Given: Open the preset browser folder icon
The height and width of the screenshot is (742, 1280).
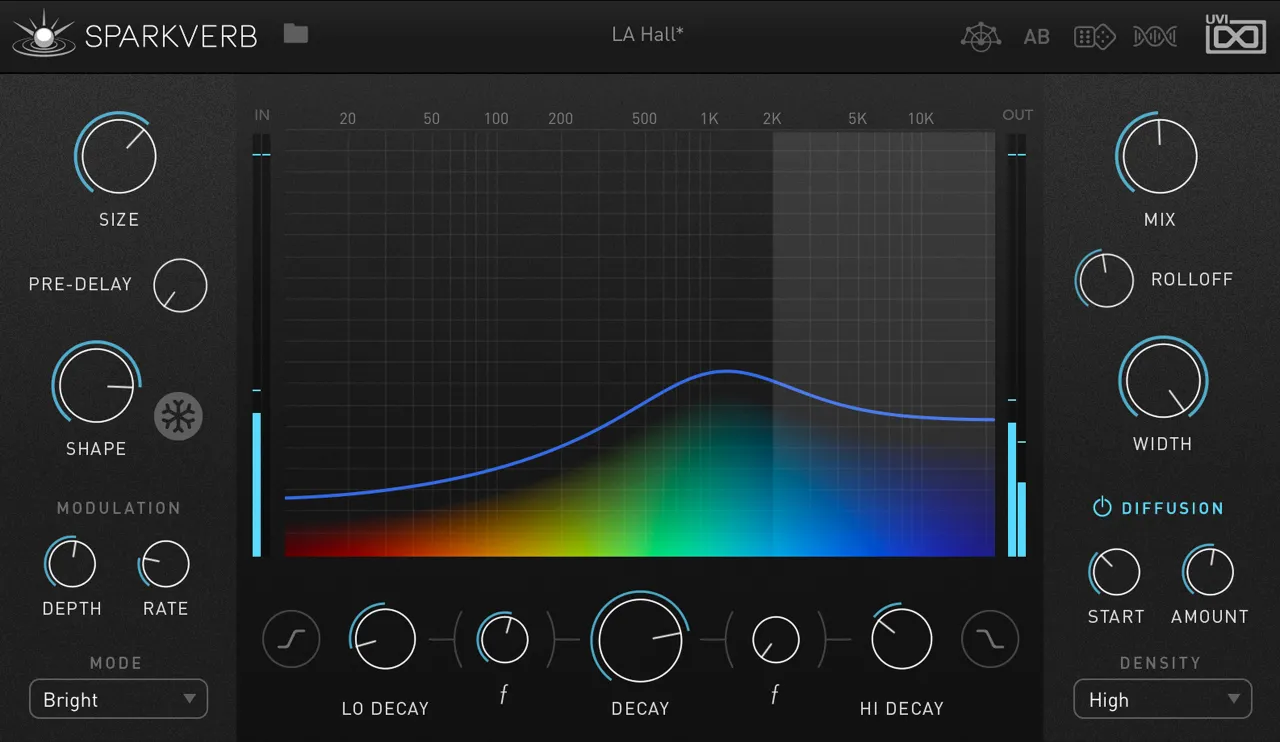Looking at the screenshot, I should (x=295, y=34).
